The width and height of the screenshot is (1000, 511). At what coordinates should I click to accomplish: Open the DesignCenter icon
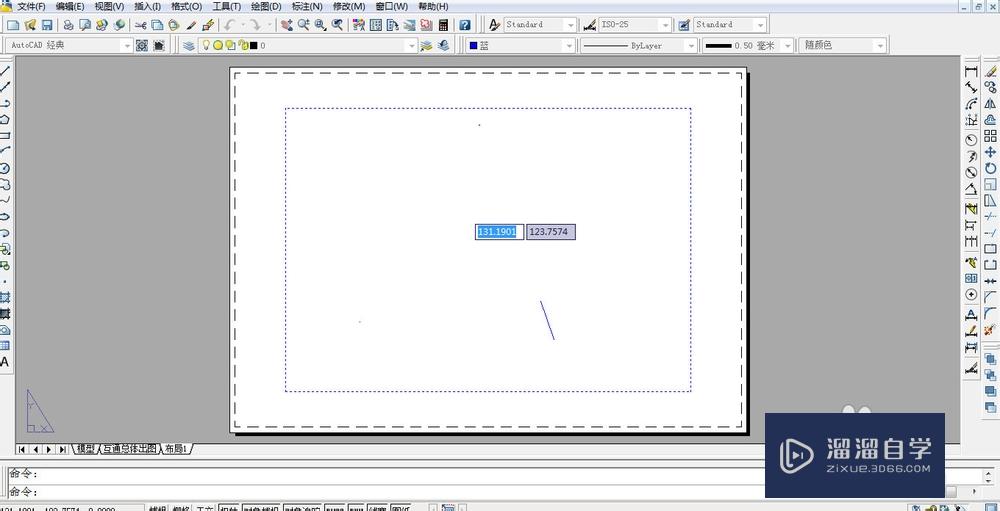click(376, 25)
